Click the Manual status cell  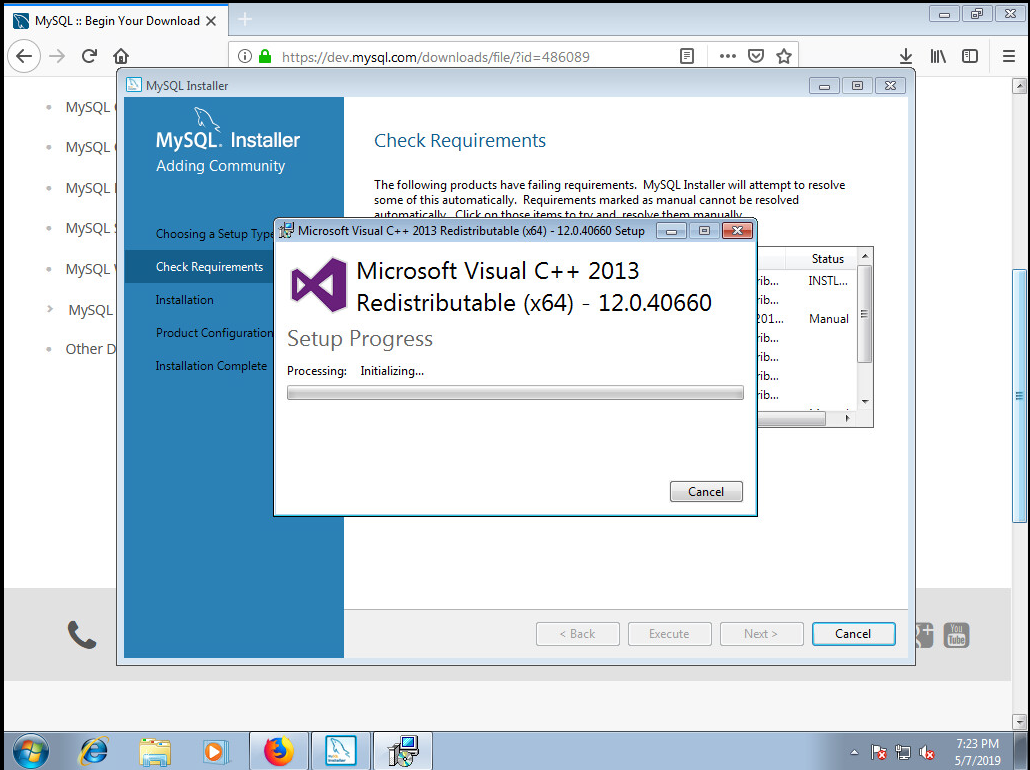(828, 319)
